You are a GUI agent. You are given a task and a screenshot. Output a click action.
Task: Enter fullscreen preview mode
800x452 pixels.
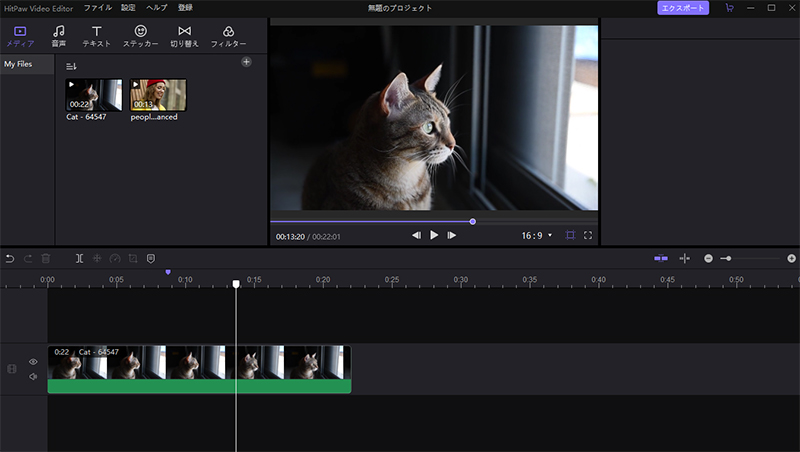click(588, 235)
